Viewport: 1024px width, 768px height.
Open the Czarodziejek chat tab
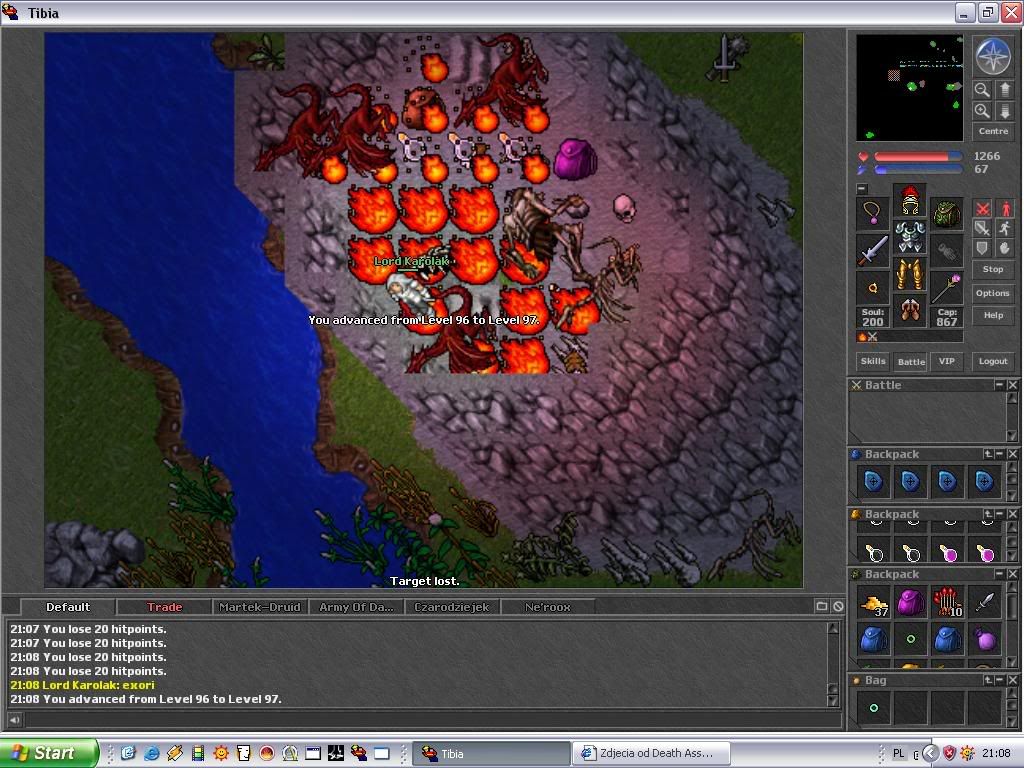click(452, 607)
